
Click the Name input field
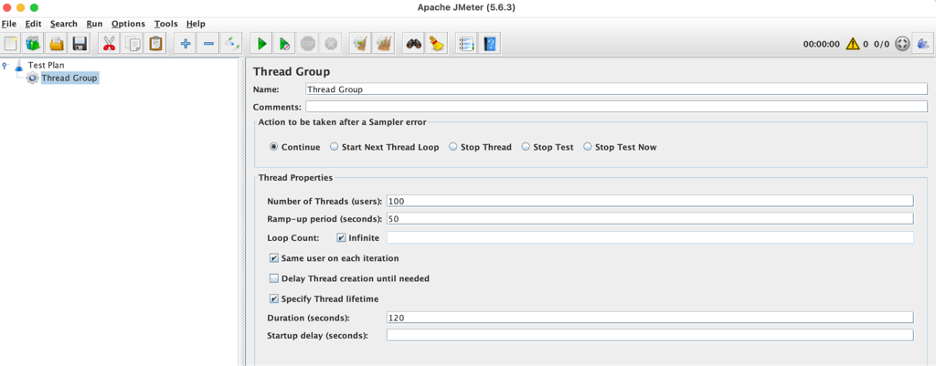pos(616,89)
